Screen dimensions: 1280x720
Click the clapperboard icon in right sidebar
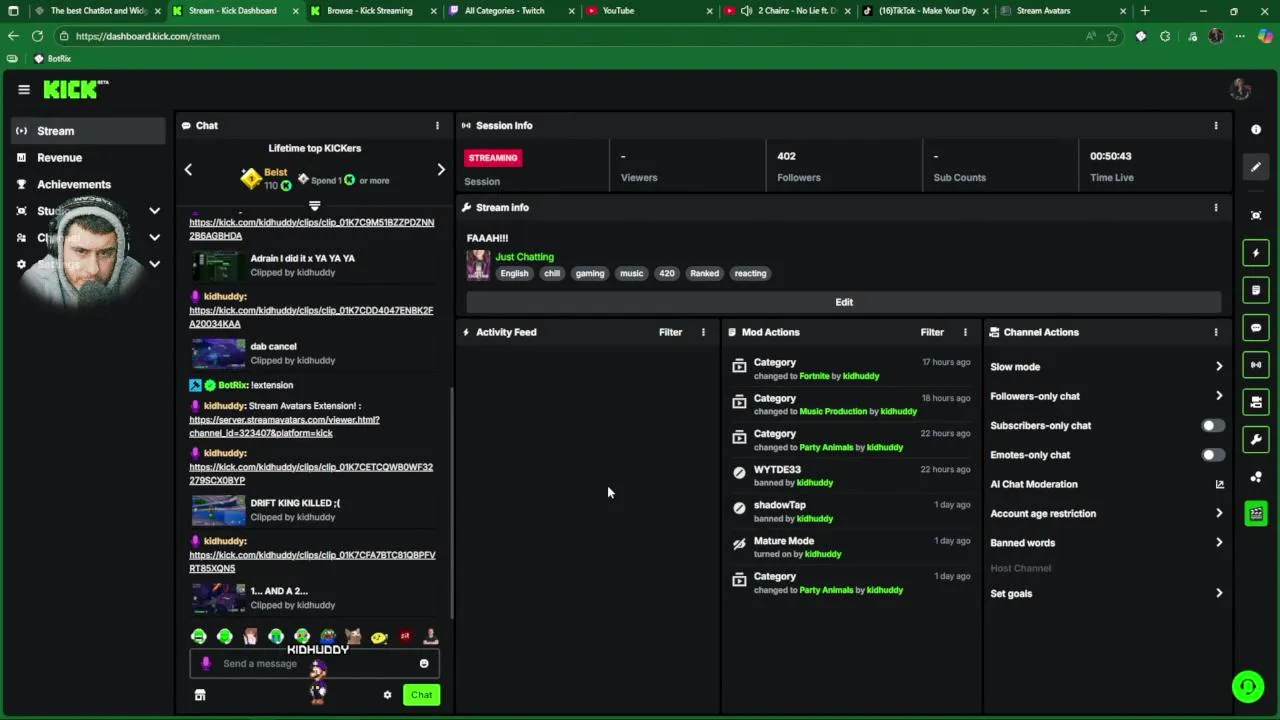pos(1256,514)
